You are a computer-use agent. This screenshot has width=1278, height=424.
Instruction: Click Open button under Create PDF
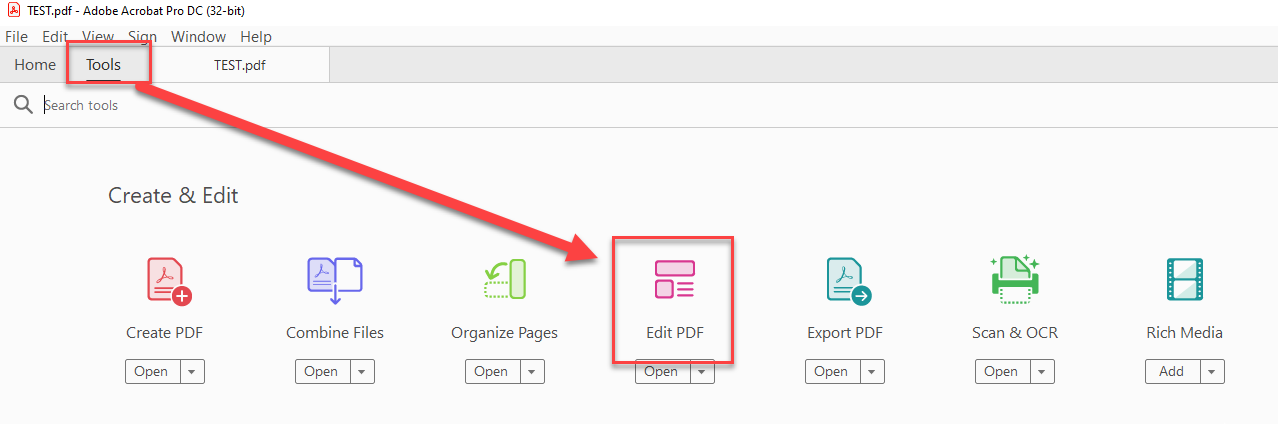pyautogui.click(x=152, y=372)
